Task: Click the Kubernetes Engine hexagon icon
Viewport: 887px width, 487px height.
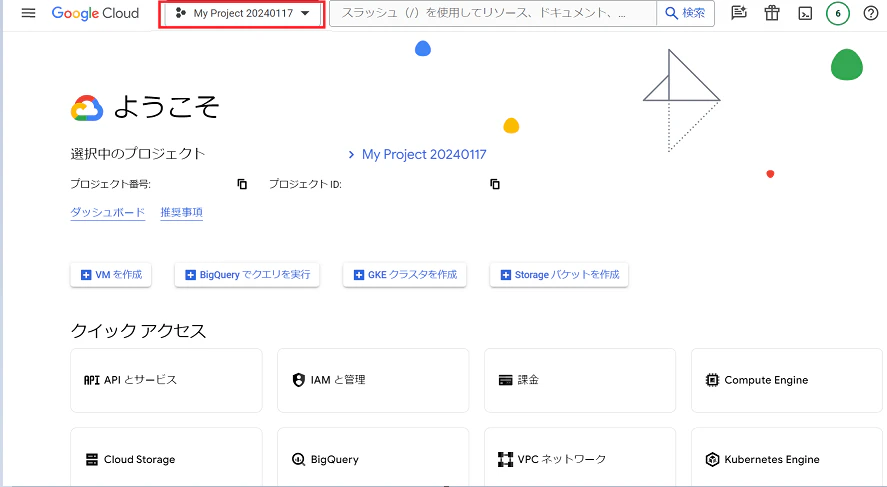Action: tap(712, 459)
